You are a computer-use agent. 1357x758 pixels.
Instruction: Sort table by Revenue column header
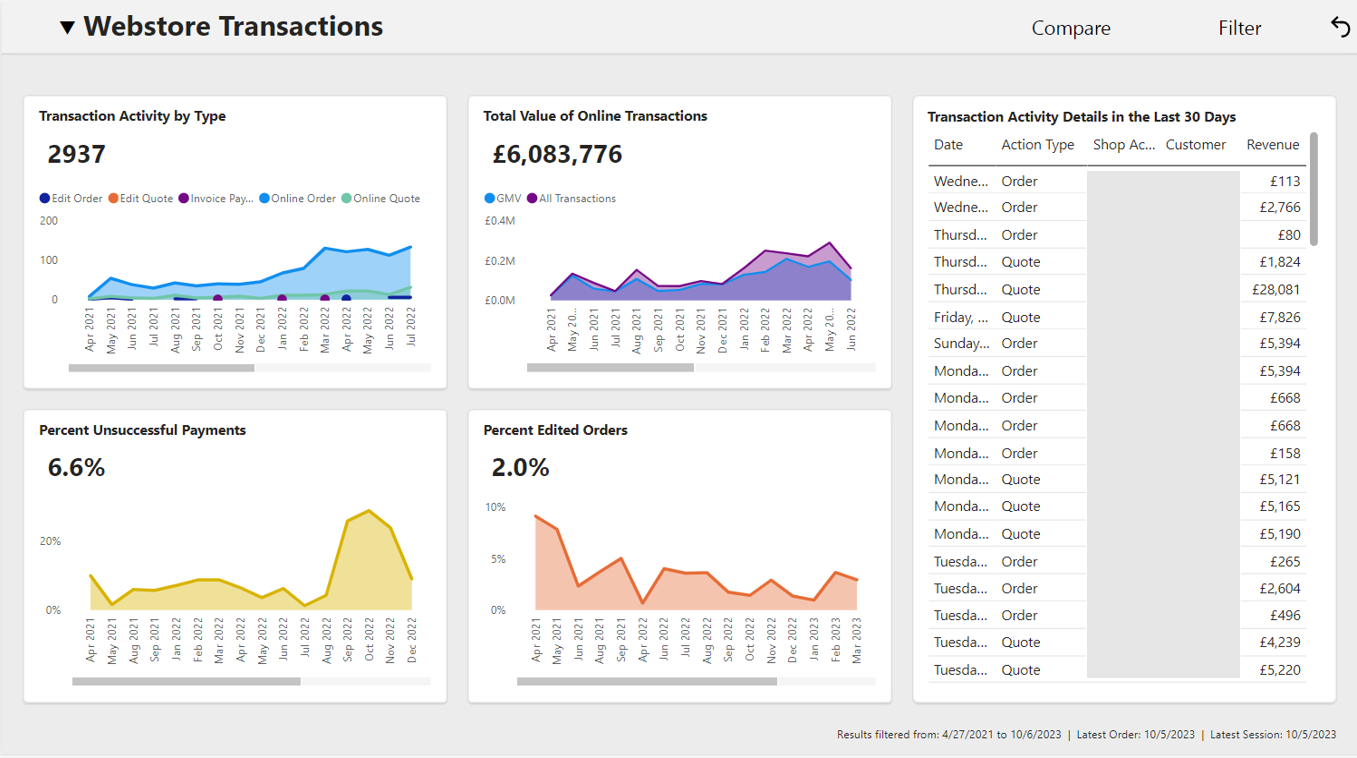(1272, 145)
